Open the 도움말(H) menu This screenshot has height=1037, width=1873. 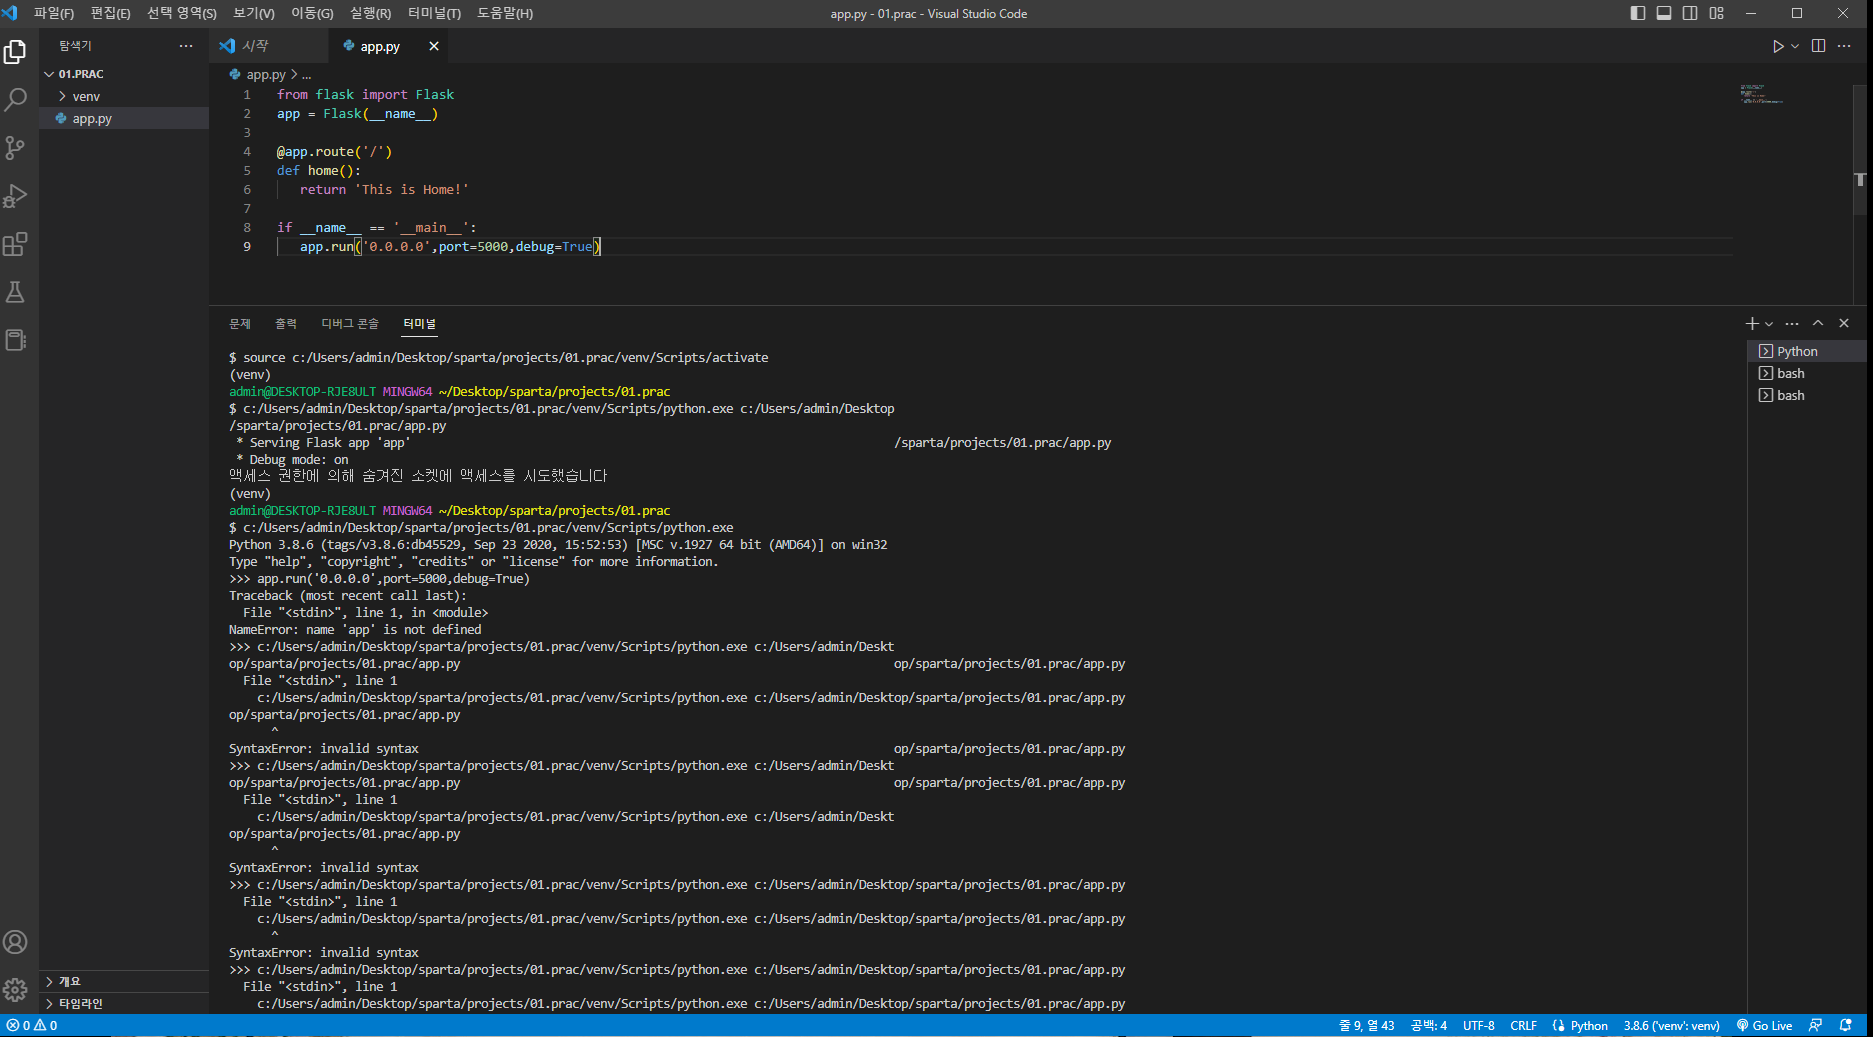(x=505, y=13)
